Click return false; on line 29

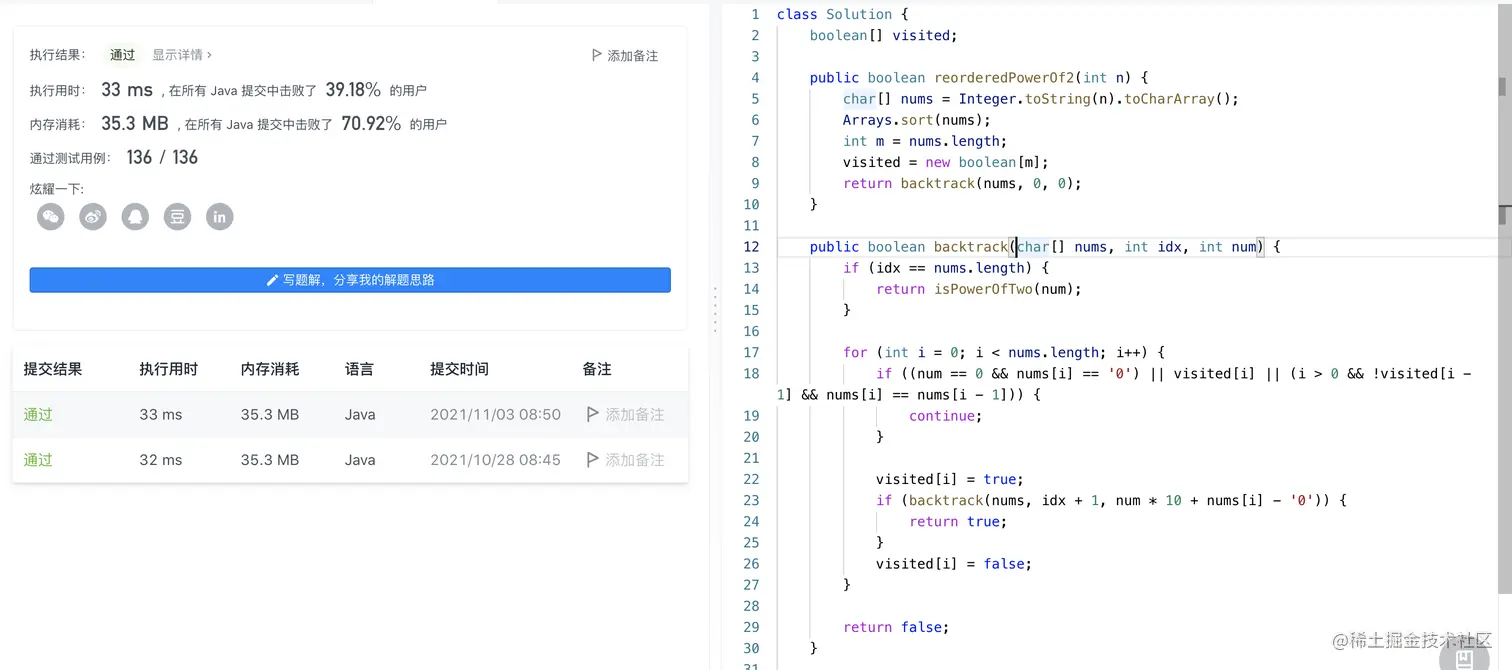896,627
